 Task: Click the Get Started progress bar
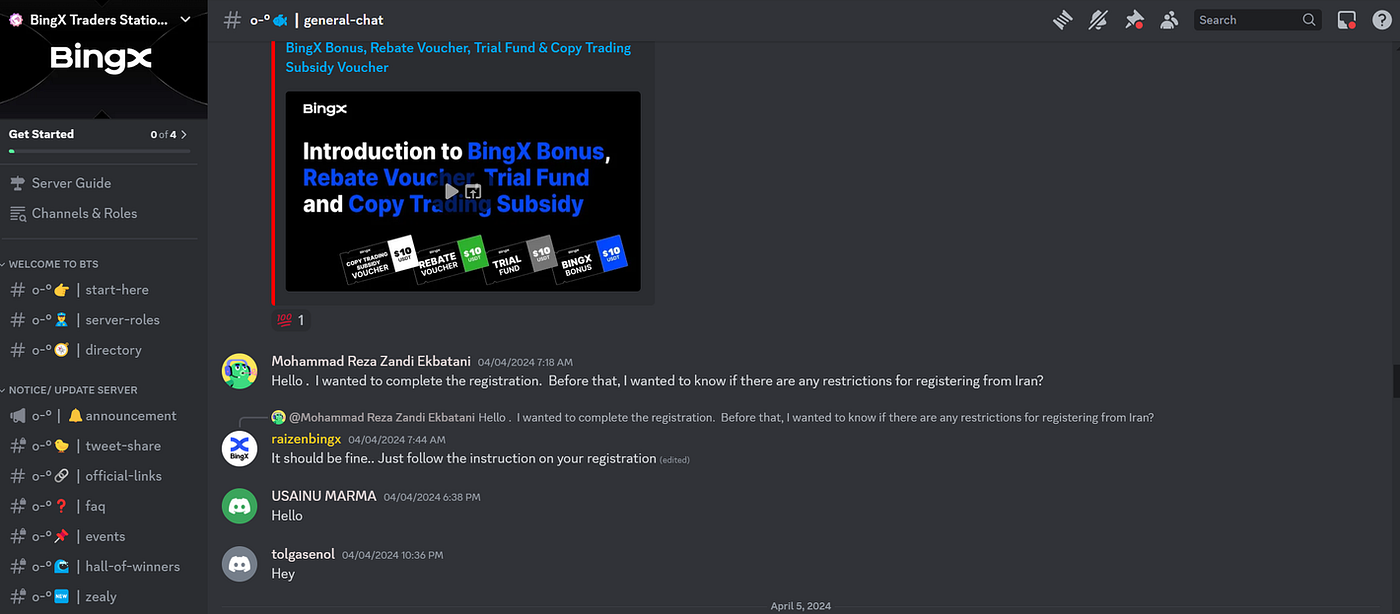(99, 151)
